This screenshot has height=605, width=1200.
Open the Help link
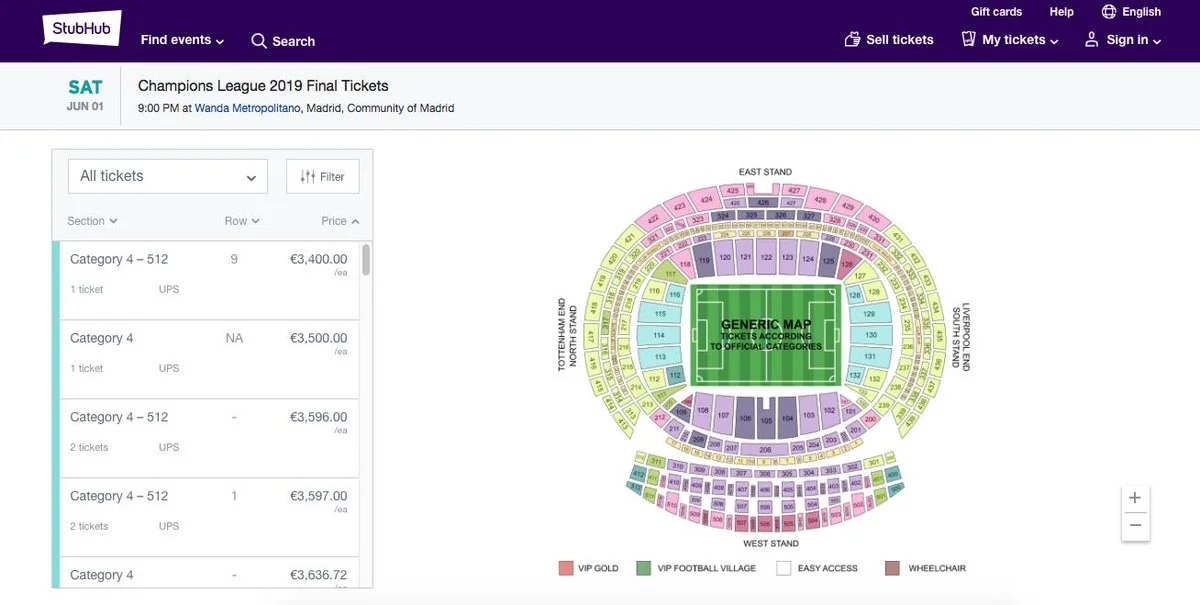tap(1061, 12)
